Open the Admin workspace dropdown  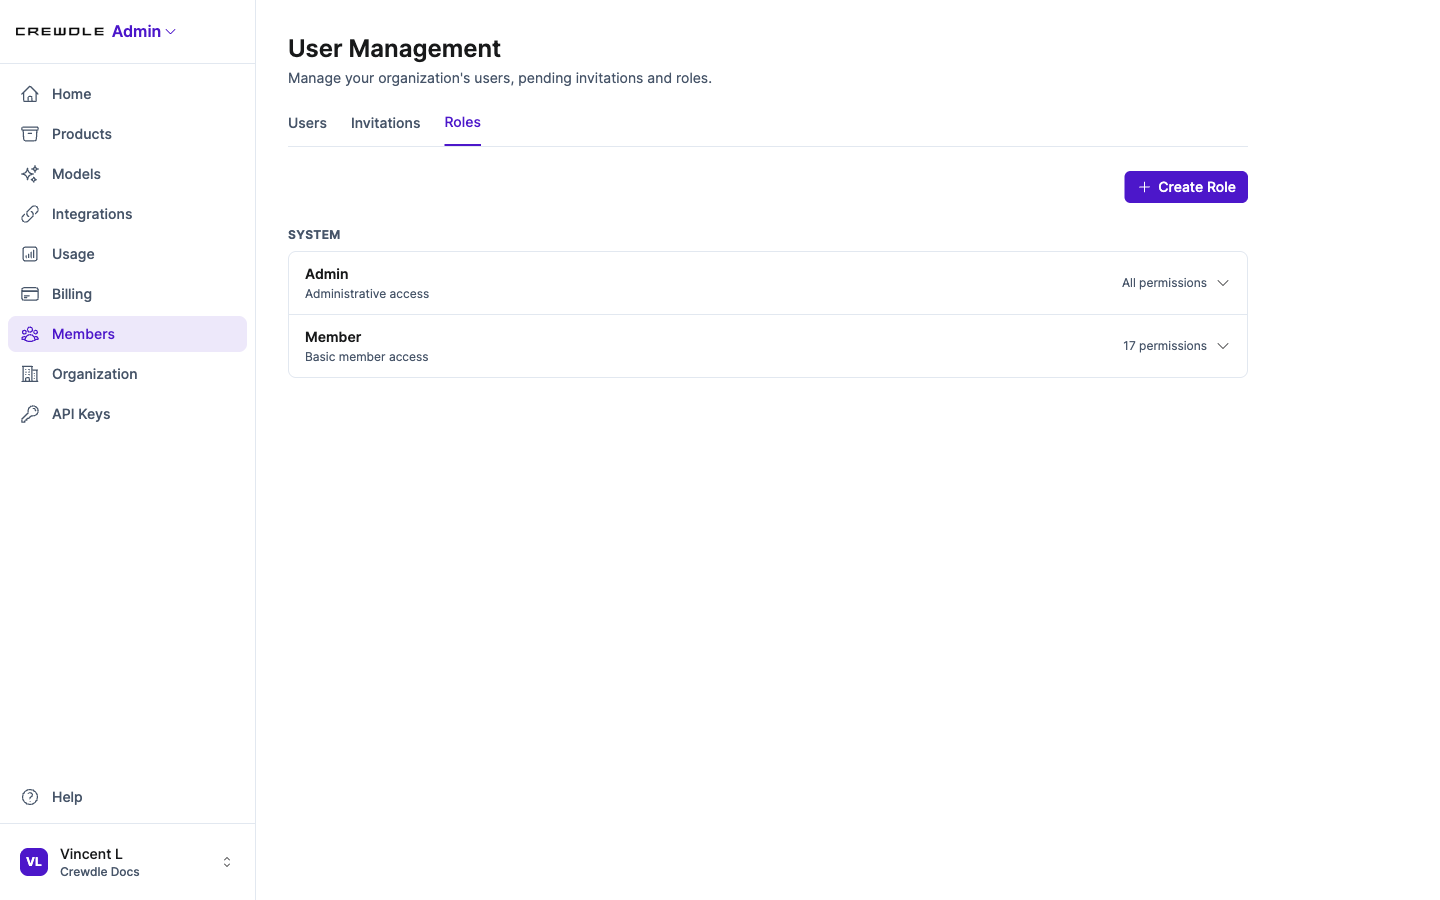click(144, 32)
